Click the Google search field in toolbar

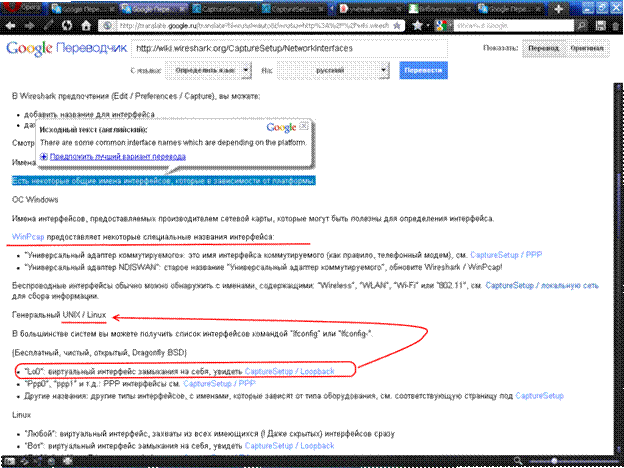[513, 26]
